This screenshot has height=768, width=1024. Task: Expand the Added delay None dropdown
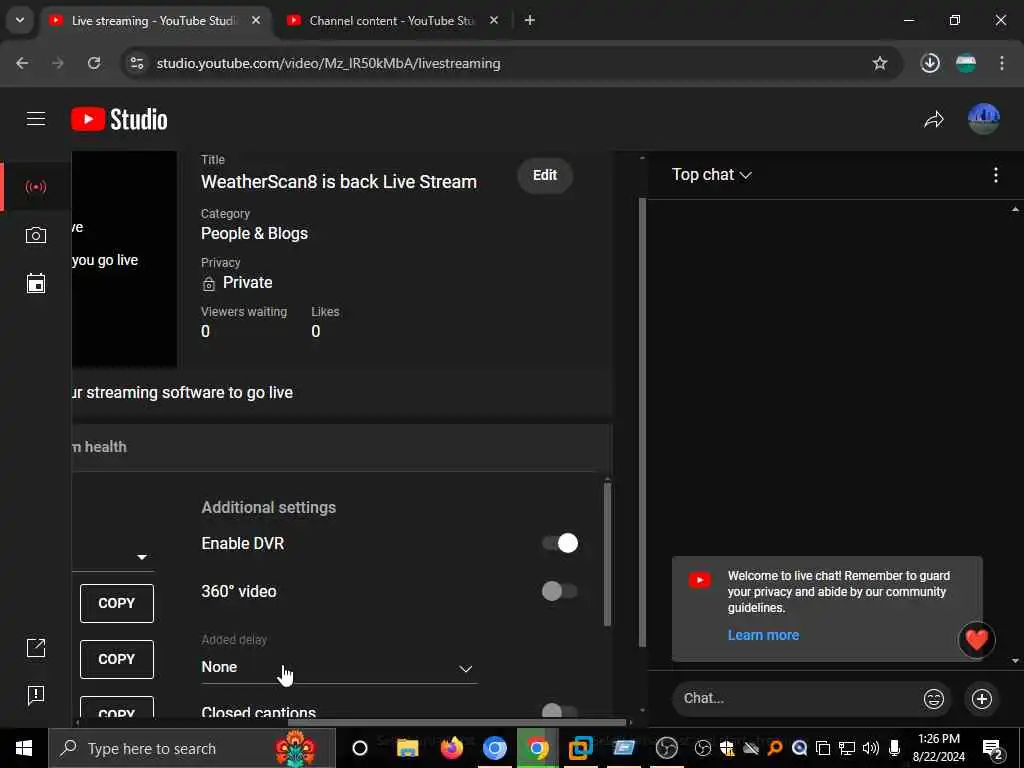340,667
